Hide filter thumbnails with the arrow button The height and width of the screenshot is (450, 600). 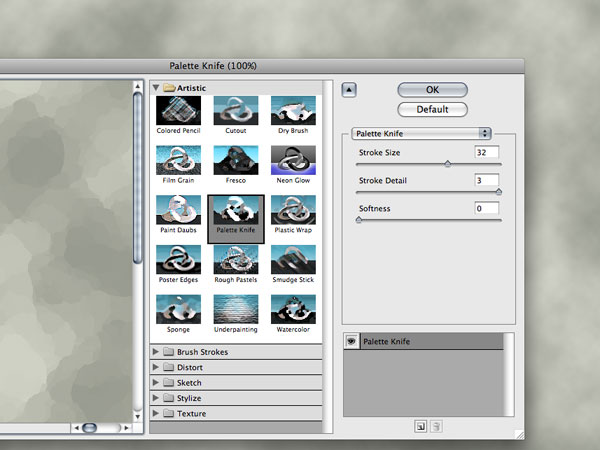click(349, 90)
